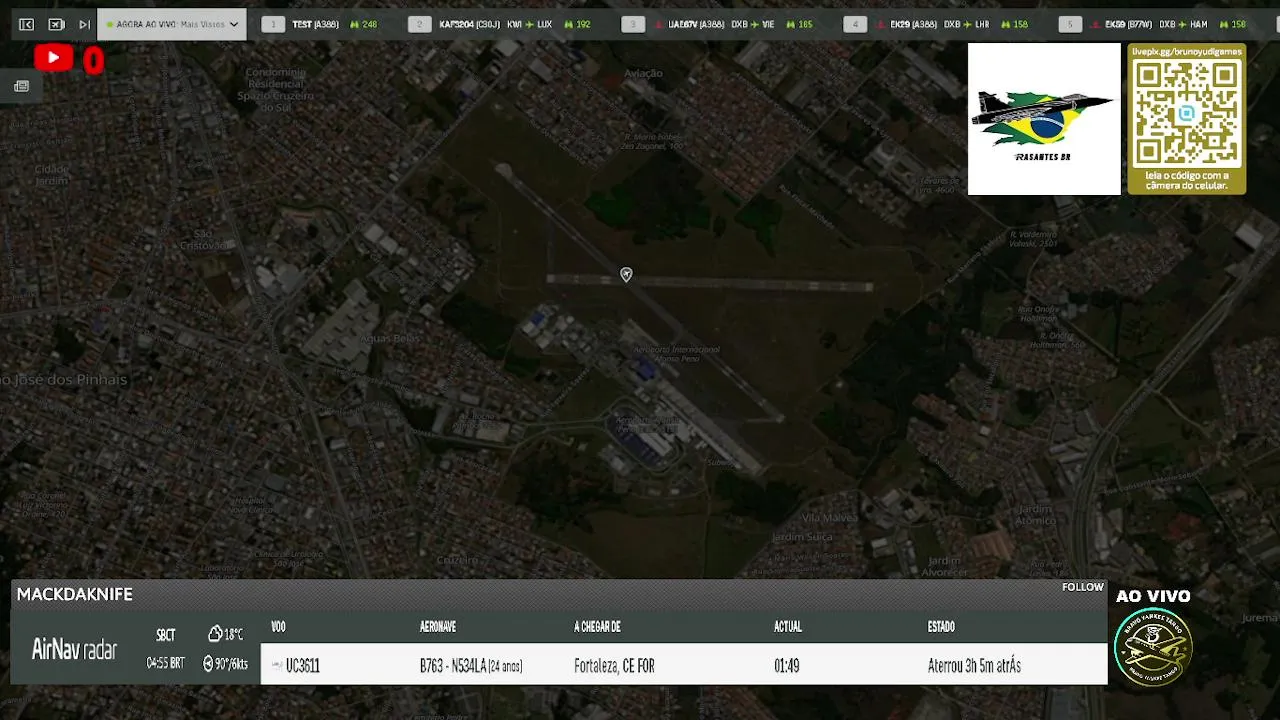
Task: Click the temperature icon next to 18°C
Action: tap(215, 634)
